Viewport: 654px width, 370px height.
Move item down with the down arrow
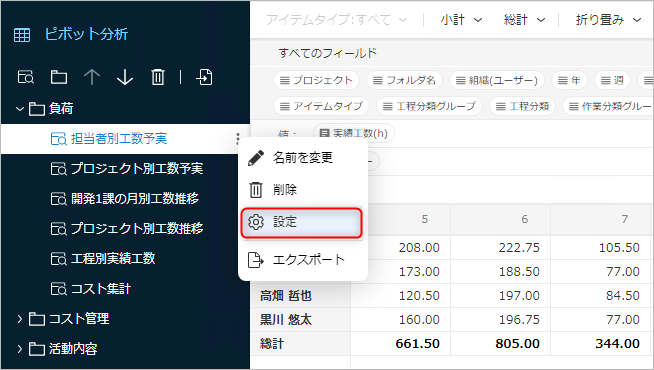coord(125,77)
